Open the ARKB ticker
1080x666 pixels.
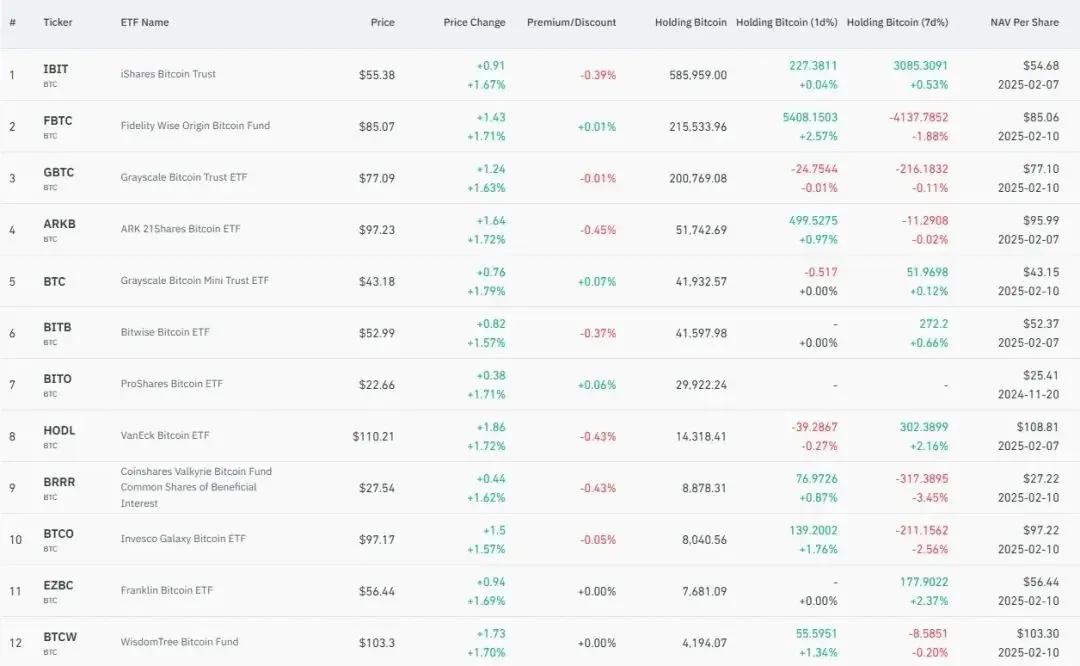(59, 224)
